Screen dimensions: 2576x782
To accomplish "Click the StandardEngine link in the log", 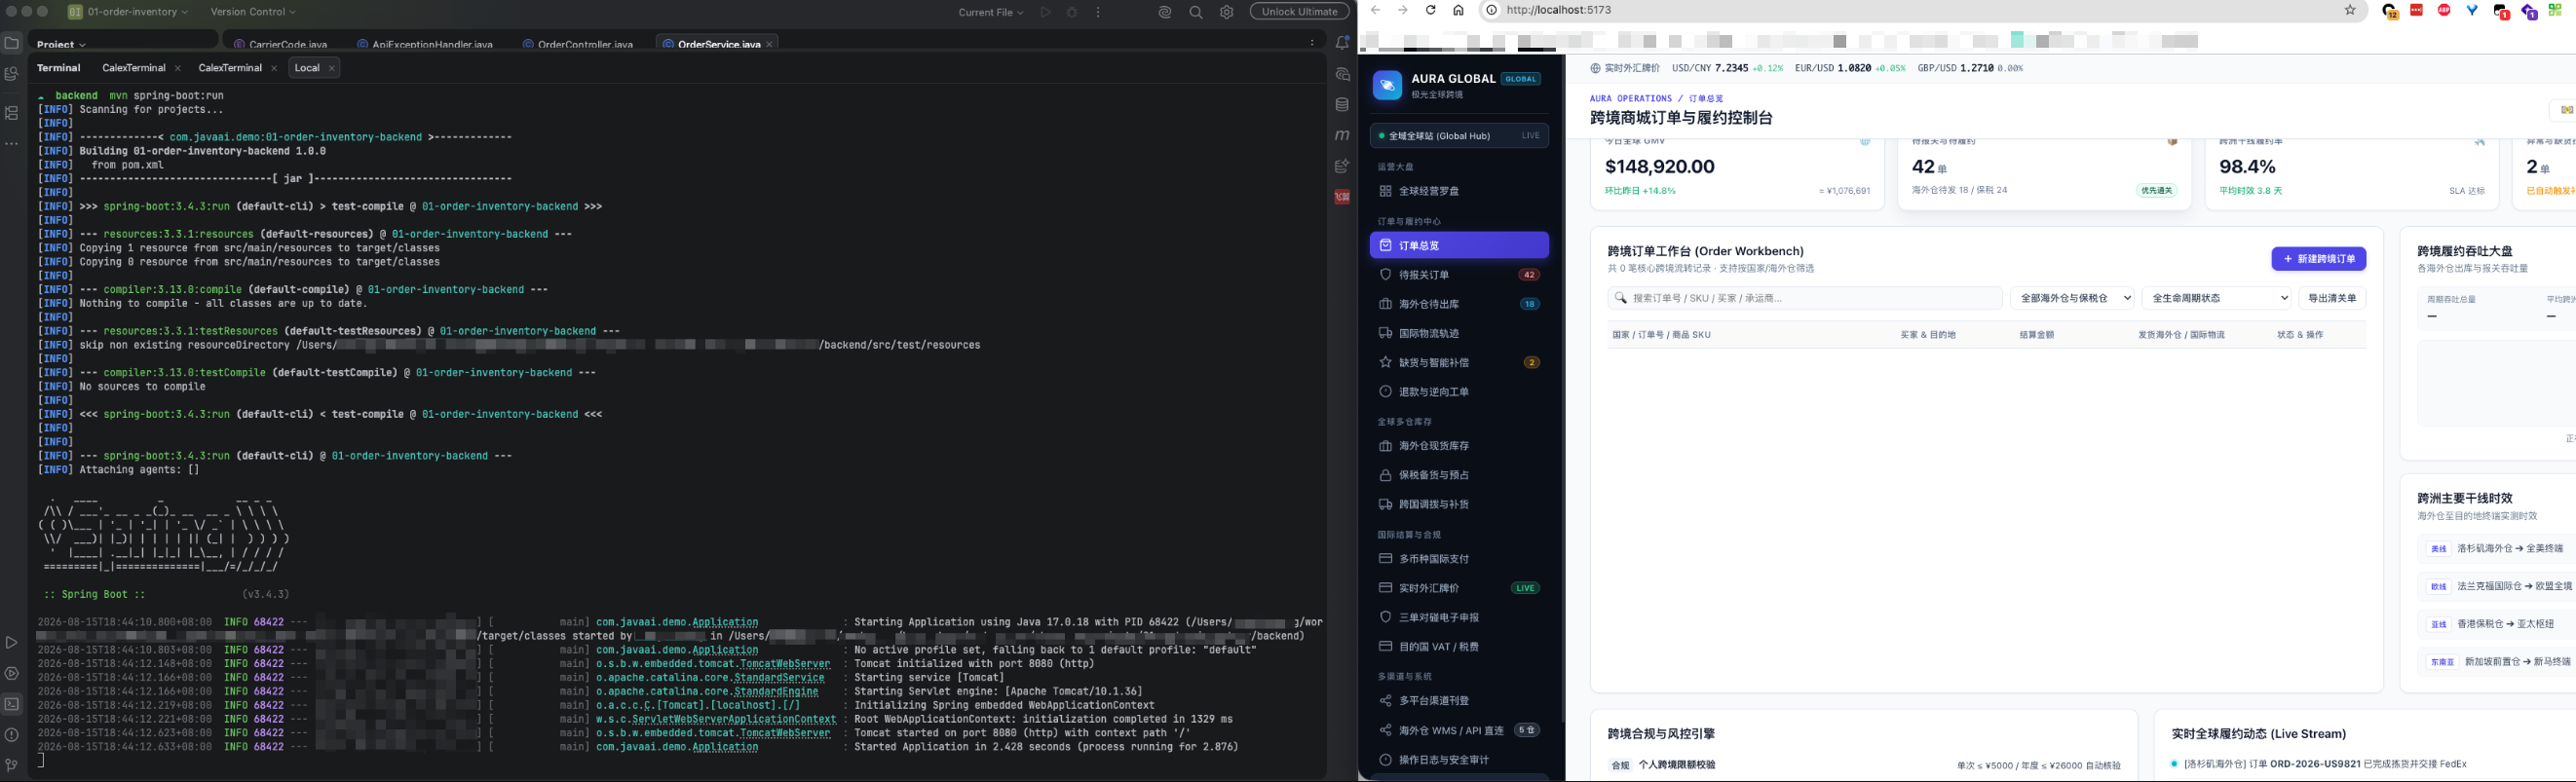I will [776, 692].
